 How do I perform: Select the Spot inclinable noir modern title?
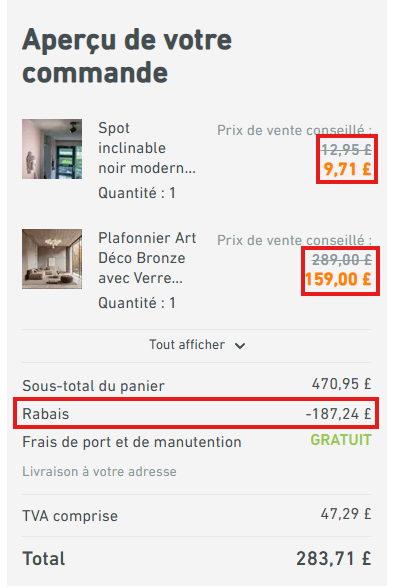[147, 148]
